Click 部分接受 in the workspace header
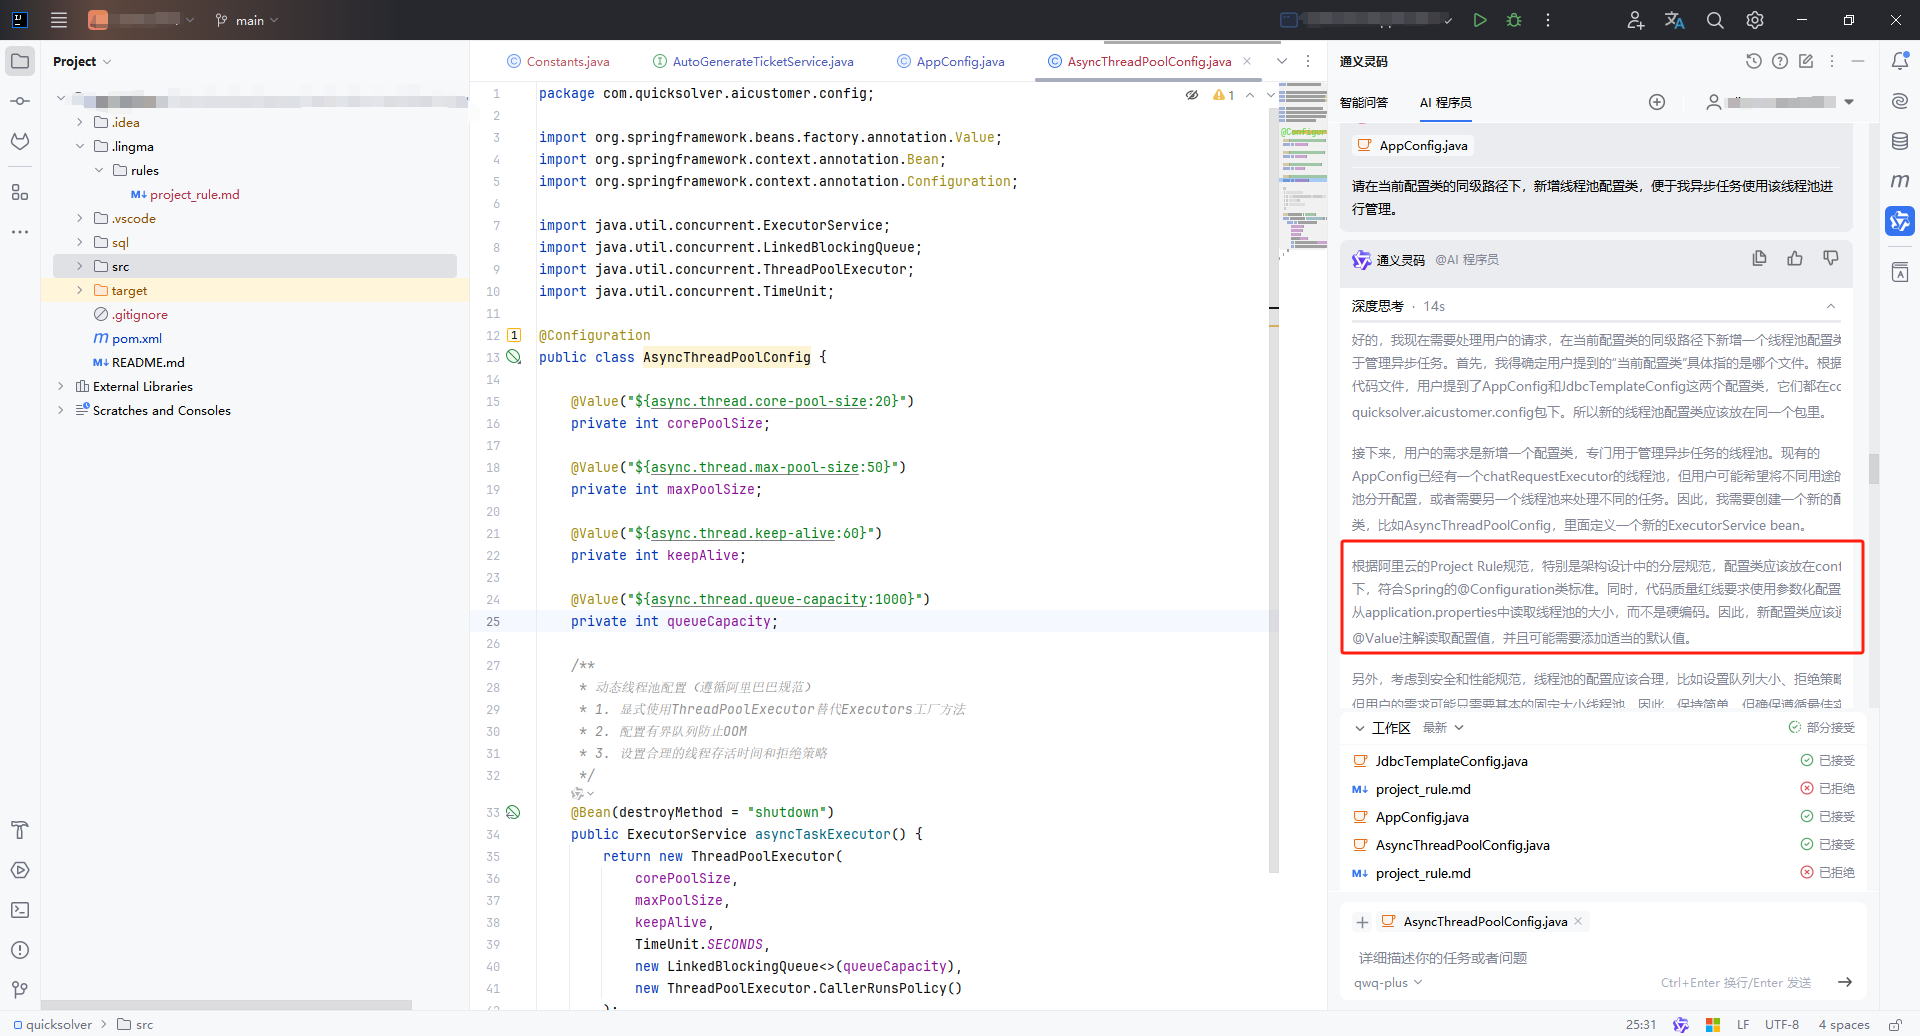The image size is (1920, 1036). [x=1822, y=728]
